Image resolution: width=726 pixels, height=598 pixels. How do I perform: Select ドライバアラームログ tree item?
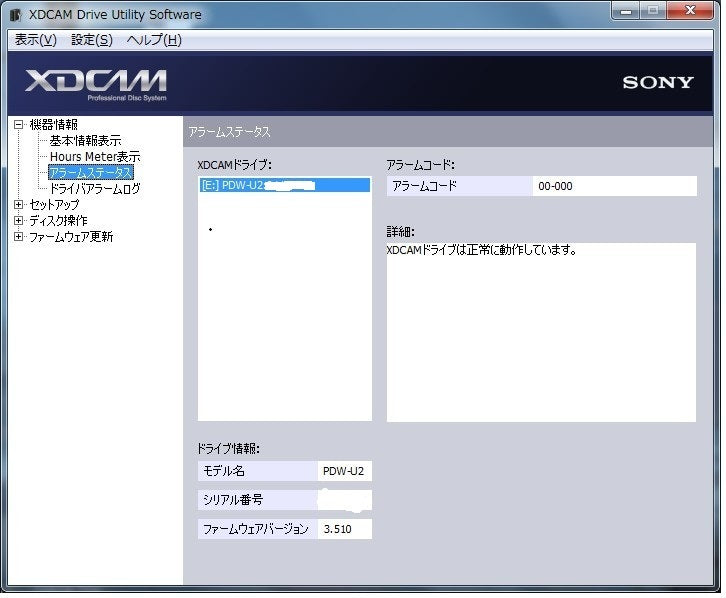tap(95, 188)
